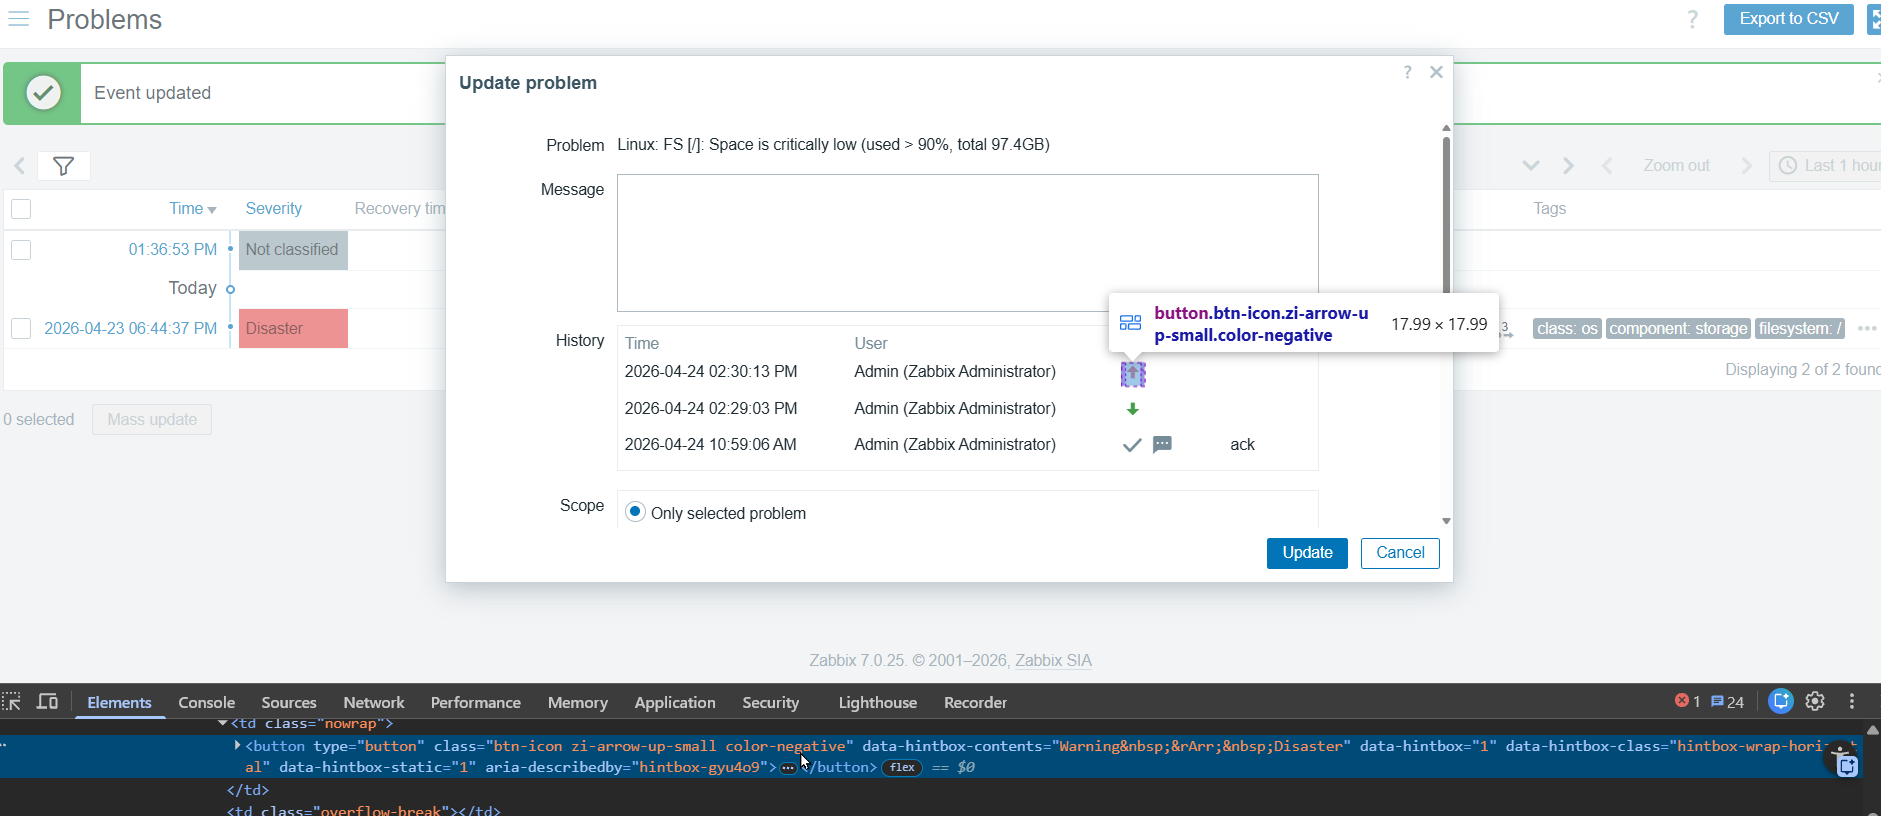Tick checkbox for the 01:36:53 PM problem

pyautogui.click(x=21, y=250)
